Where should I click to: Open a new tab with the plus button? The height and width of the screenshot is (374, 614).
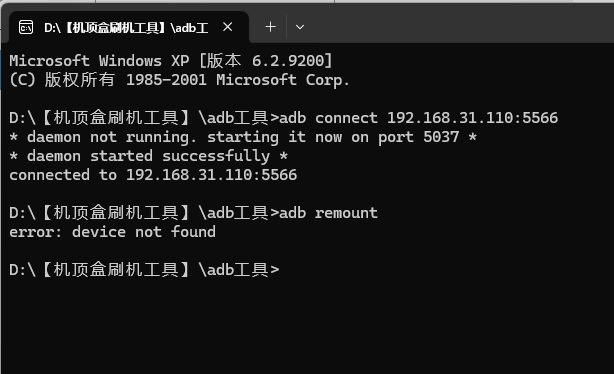(270, 27)
